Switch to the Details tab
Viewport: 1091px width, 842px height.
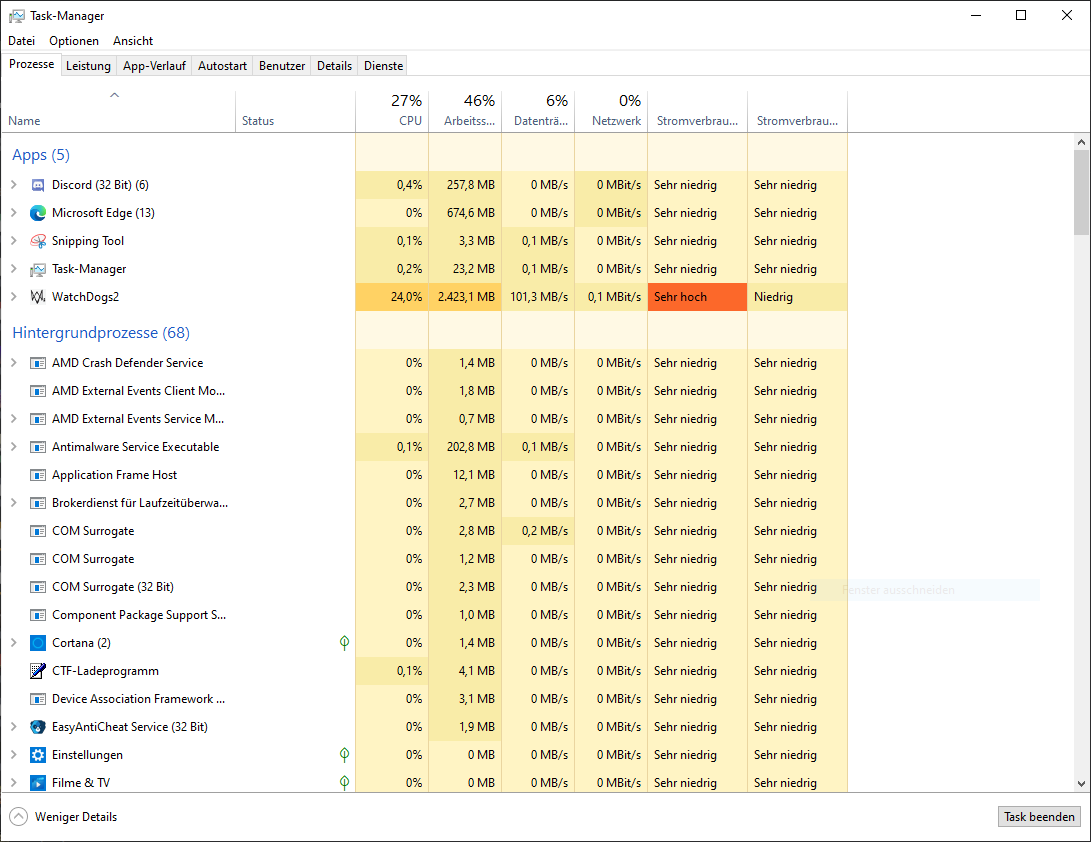tap(335, 66)
